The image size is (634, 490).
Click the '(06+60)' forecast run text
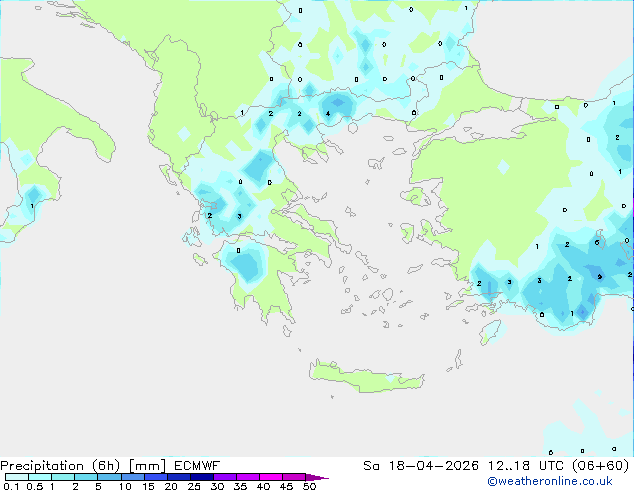(x=601, y=466)
